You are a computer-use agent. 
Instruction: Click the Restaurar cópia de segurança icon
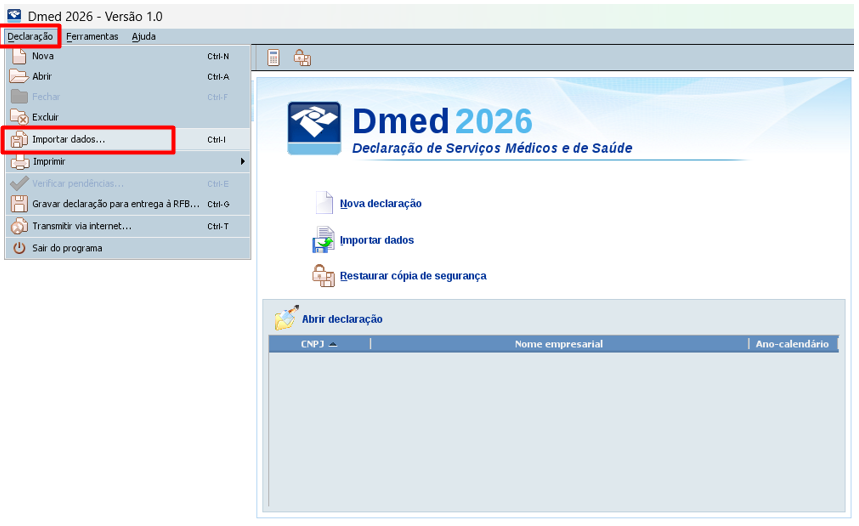324,276
